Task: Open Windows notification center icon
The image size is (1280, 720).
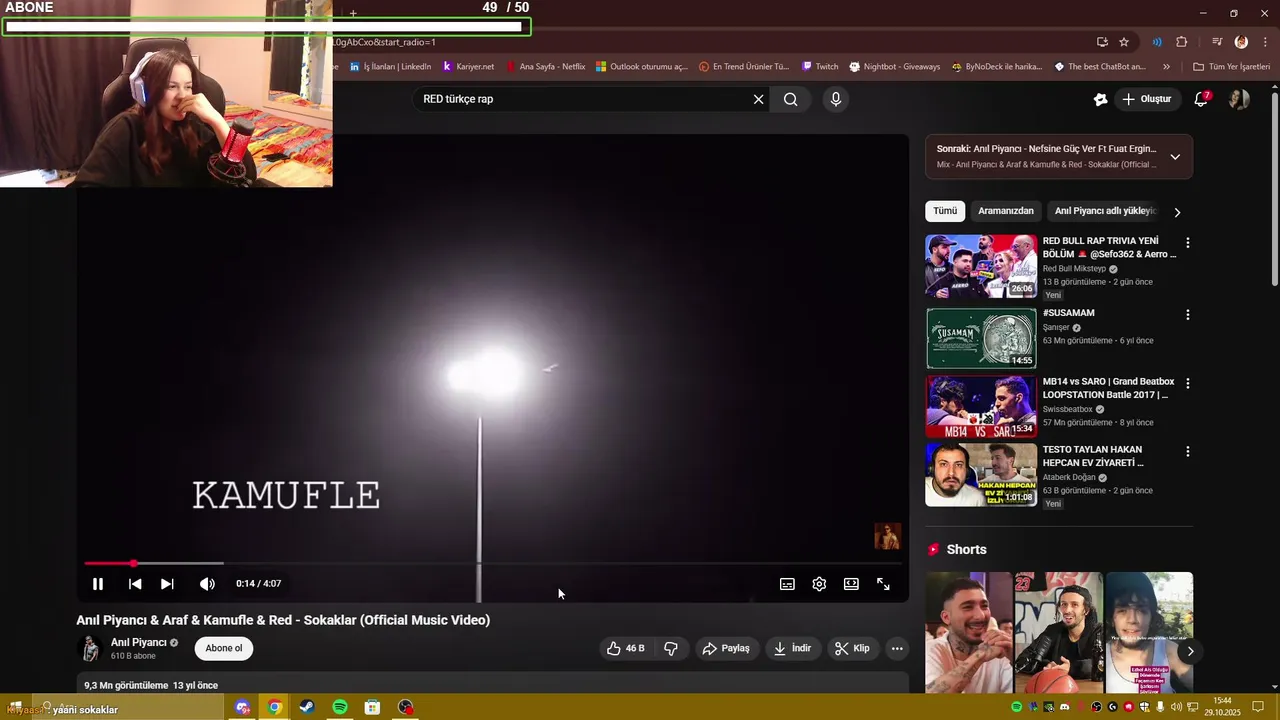Action: coord(1258,707)
